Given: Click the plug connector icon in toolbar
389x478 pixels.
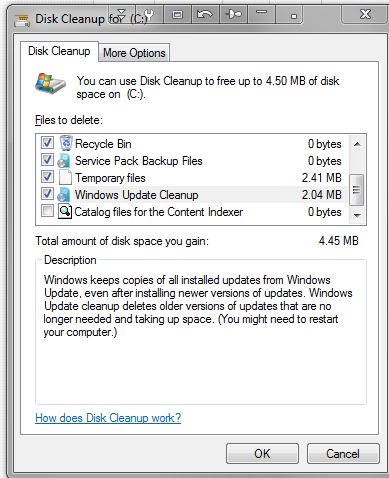Looking at the screenshot, I should pyautogui.click(x=233, y=14).
